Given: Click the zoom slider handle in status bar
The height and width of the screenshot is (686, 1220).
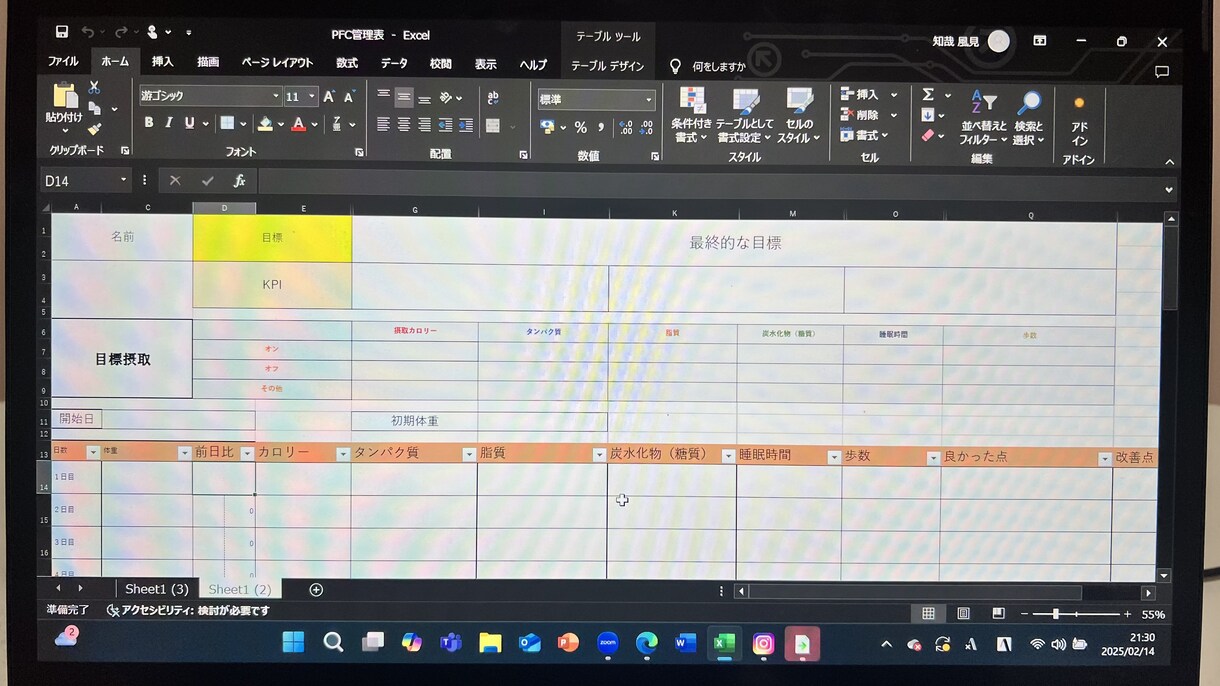Looking at the screenshot, I should click(x=1056, y=614).
